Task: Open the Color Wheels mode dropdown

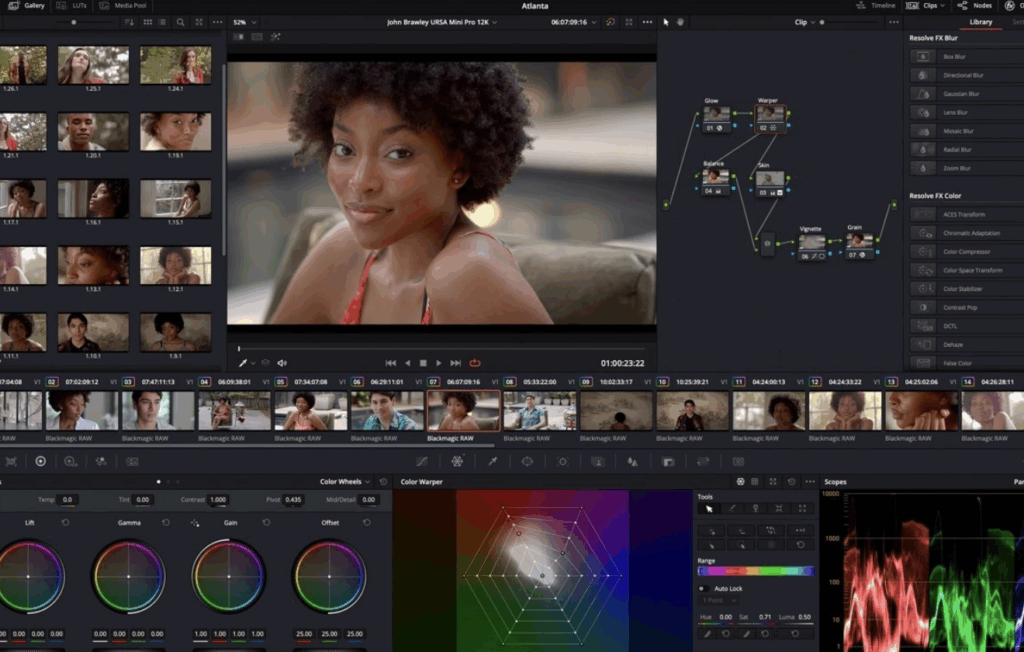Action: [x=345, y=482]
